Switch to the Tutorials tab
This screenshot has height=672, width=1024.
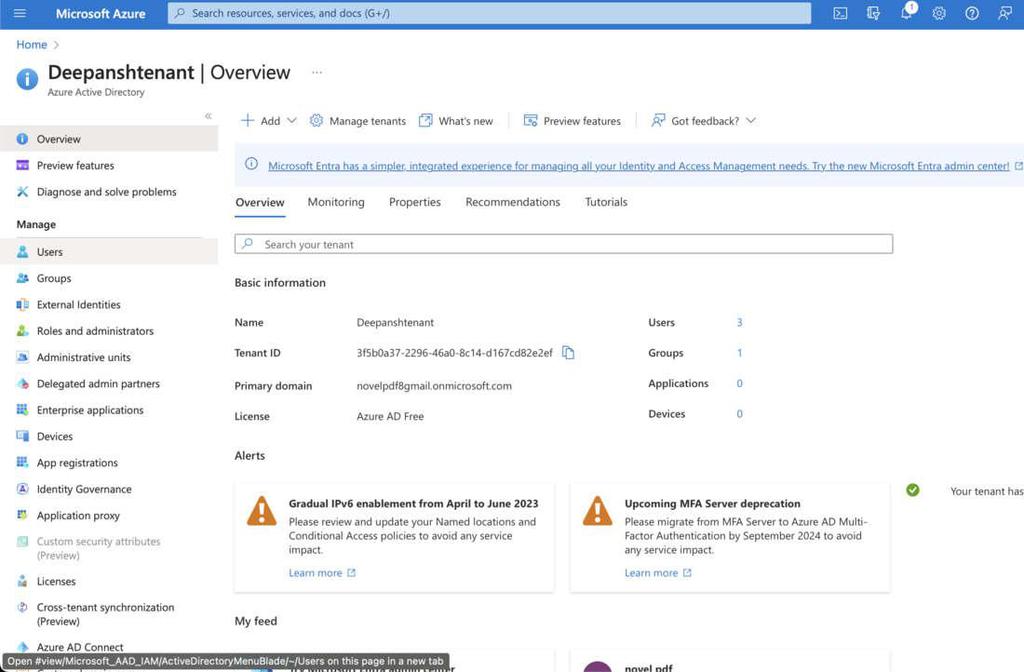(x=606, y=202)
